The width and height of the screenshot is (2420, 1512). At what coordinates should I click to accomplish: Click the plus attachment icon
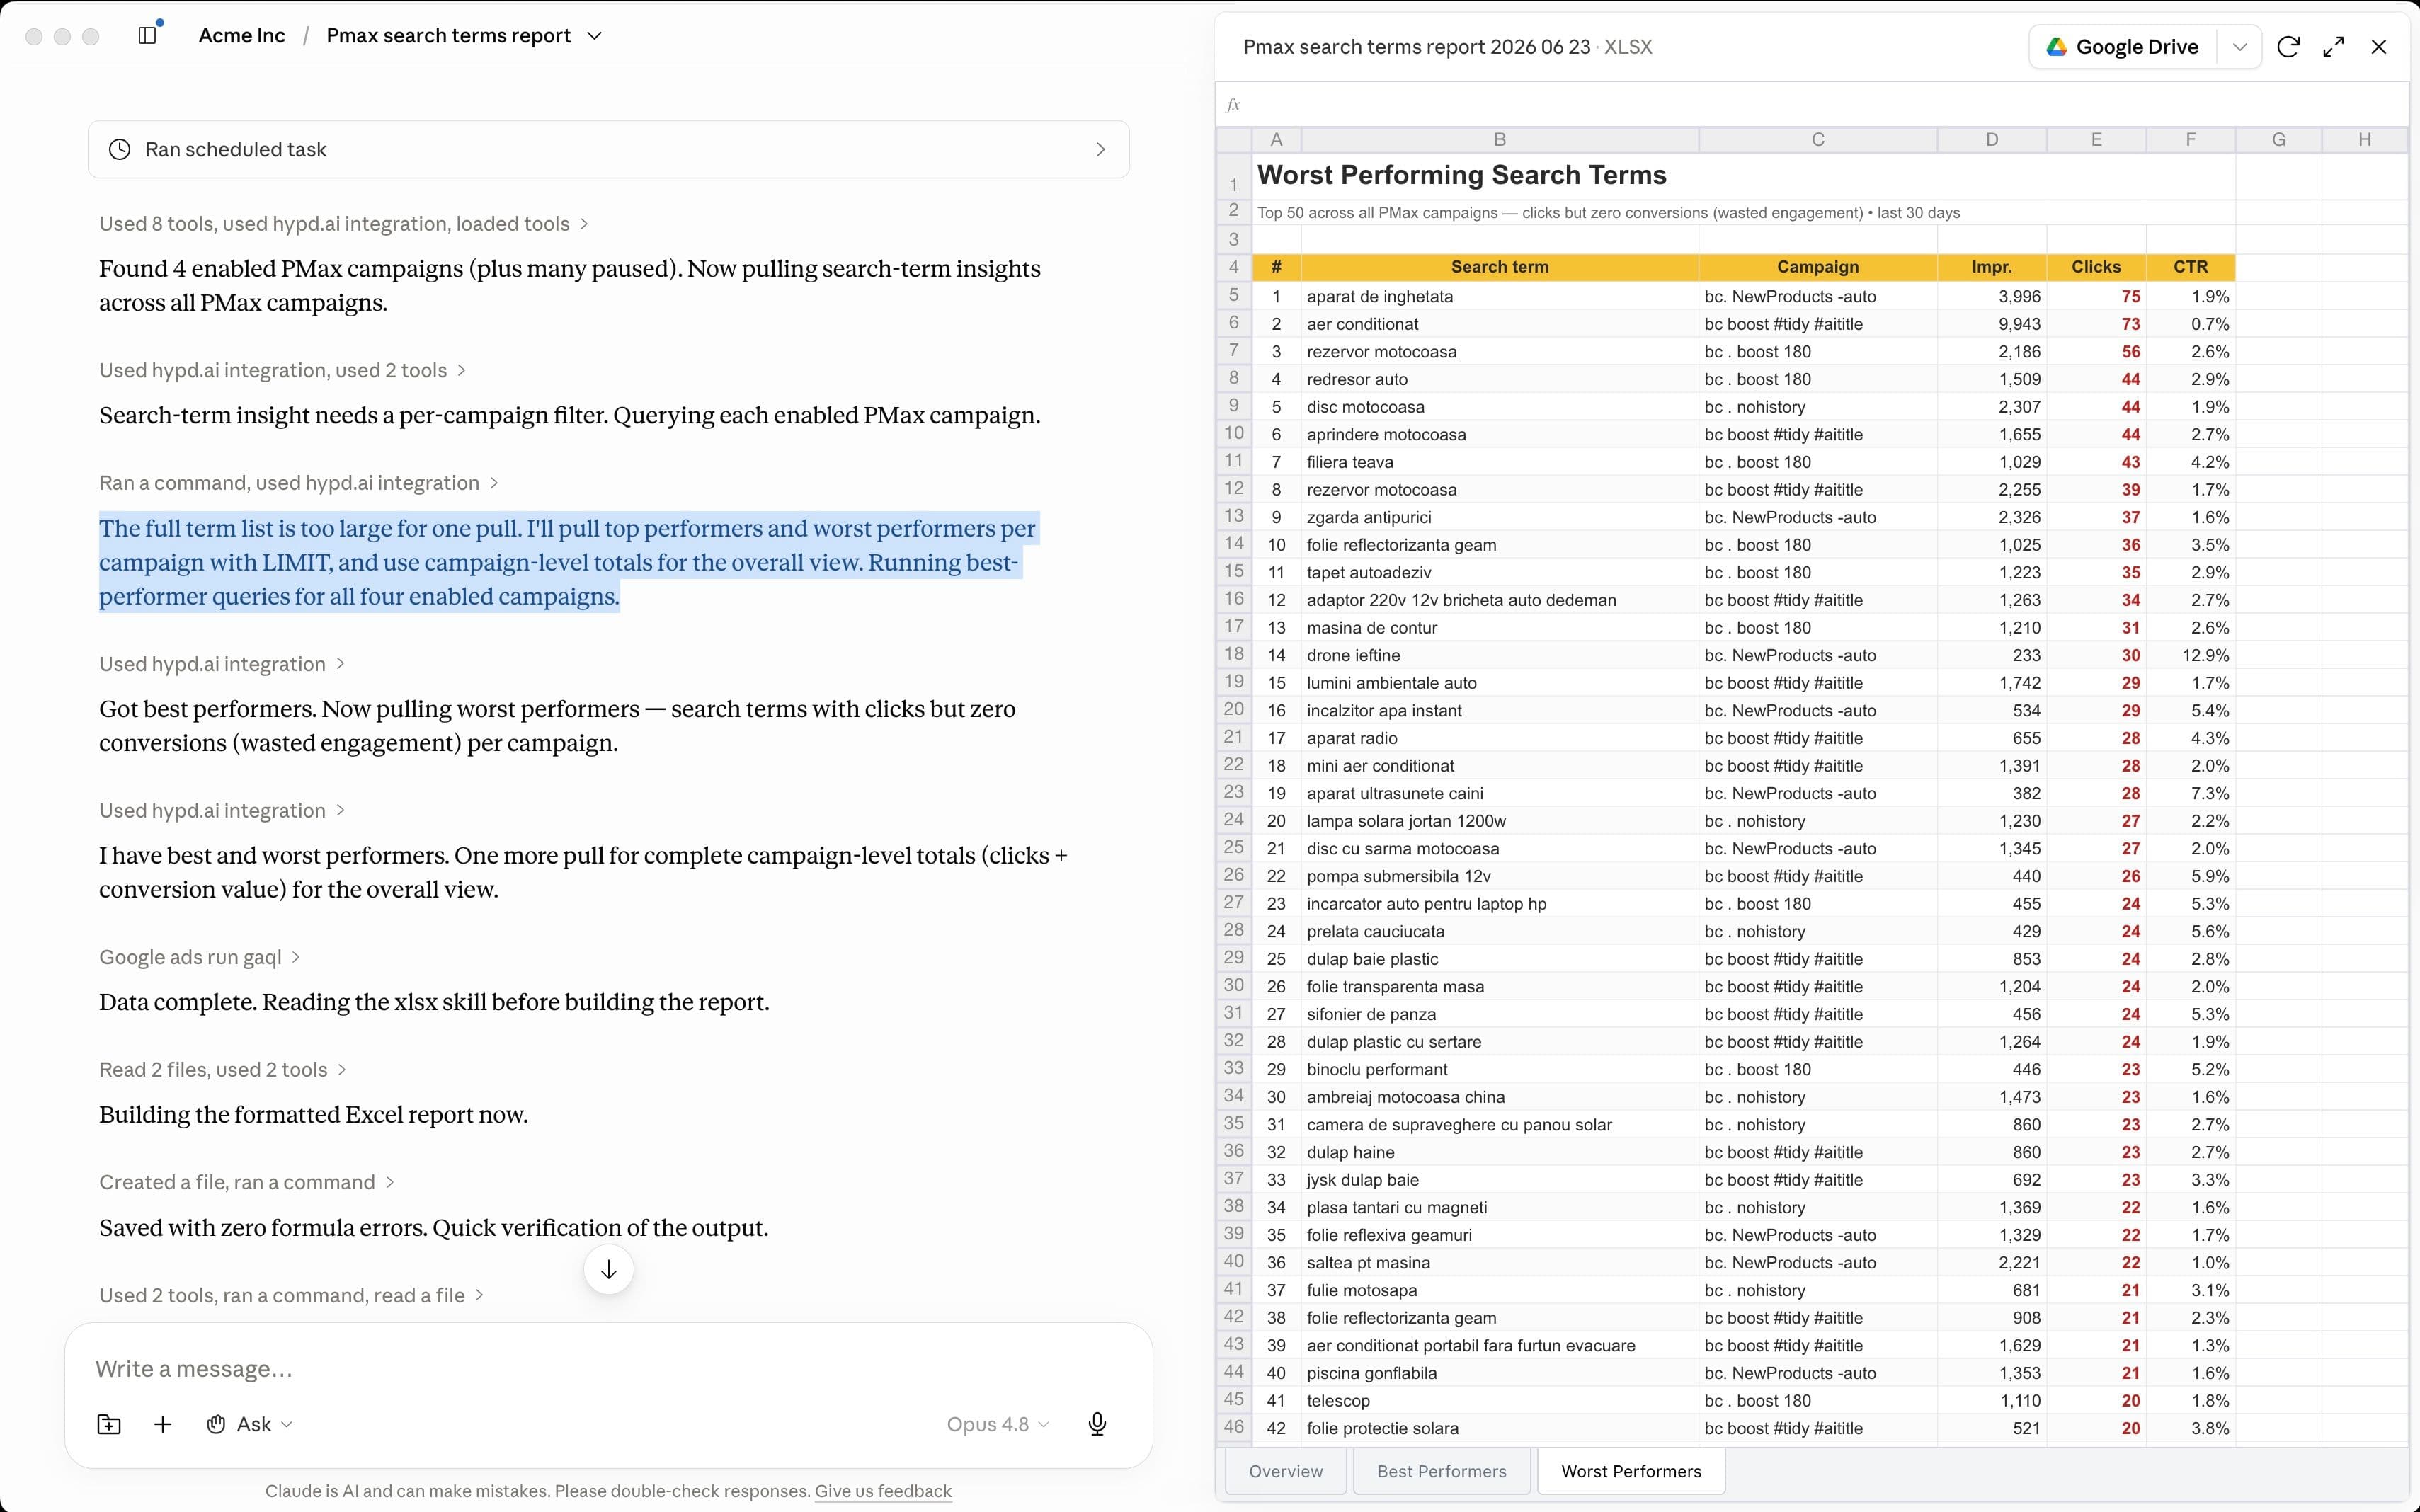pos(163,1424)
